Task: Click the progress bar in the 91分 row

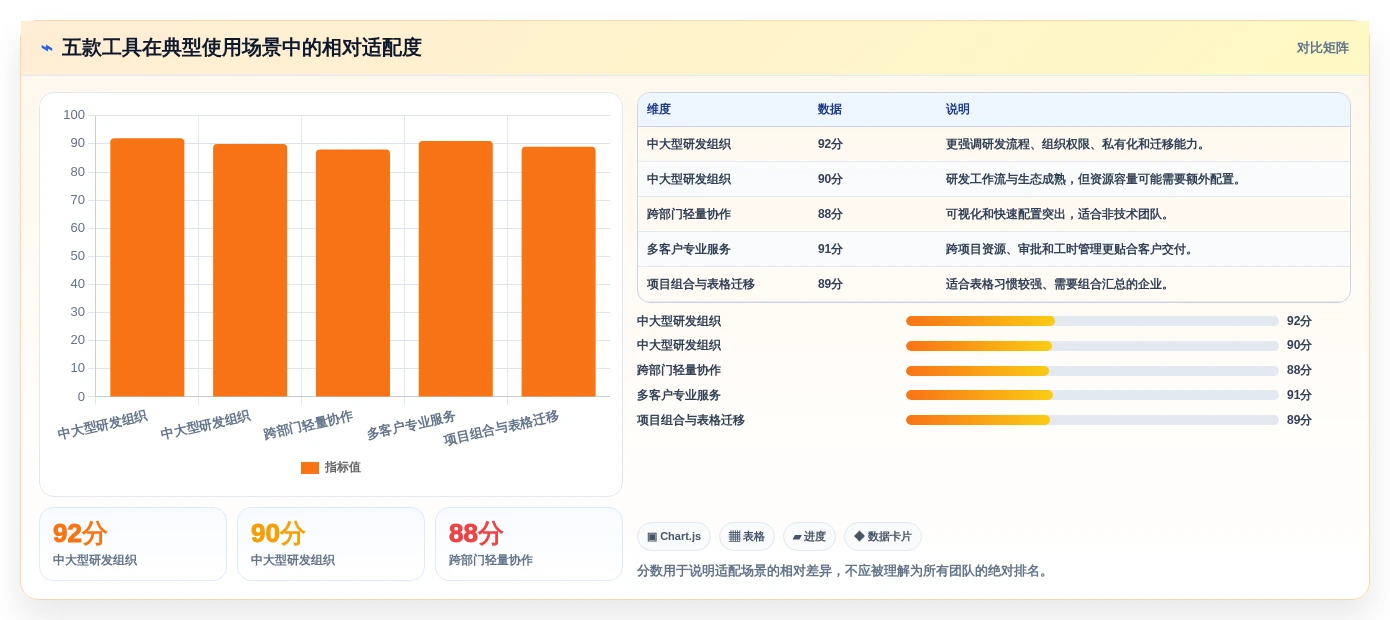Action: pos(1092,395)
